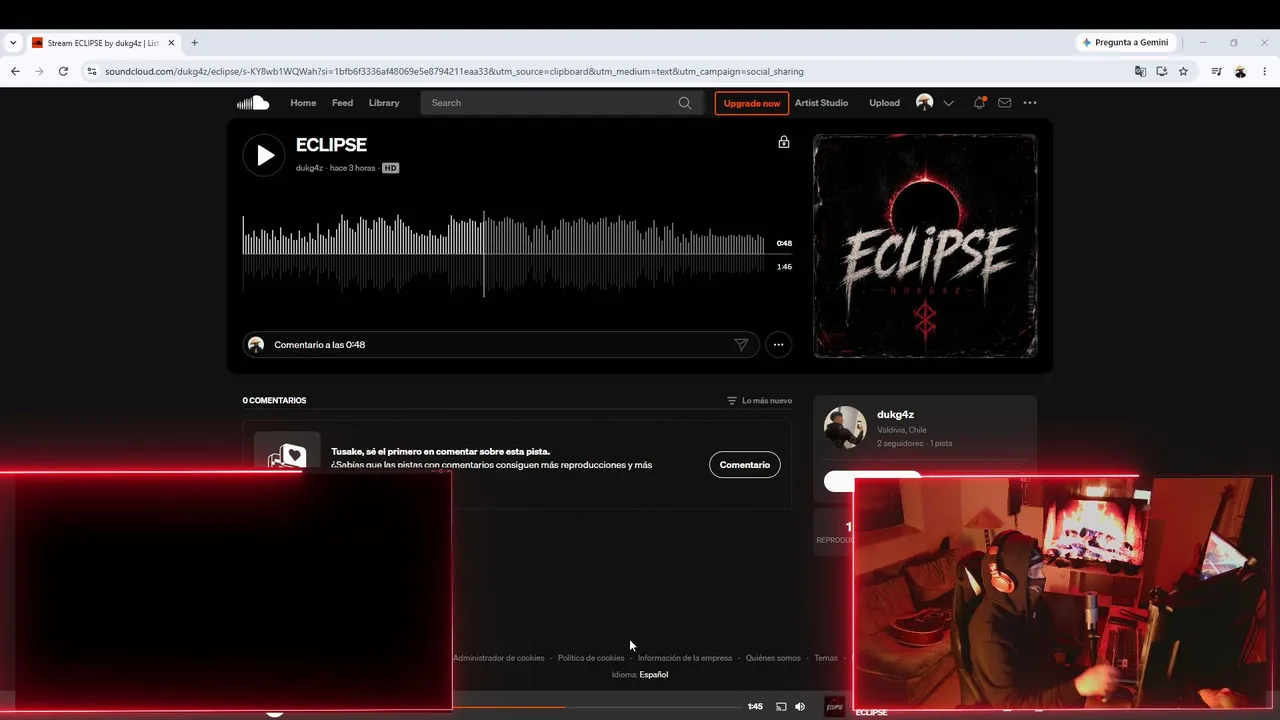1280x720 pixels.
Task: Open dukg4z artist link under track title
Action: click(309, 168)
